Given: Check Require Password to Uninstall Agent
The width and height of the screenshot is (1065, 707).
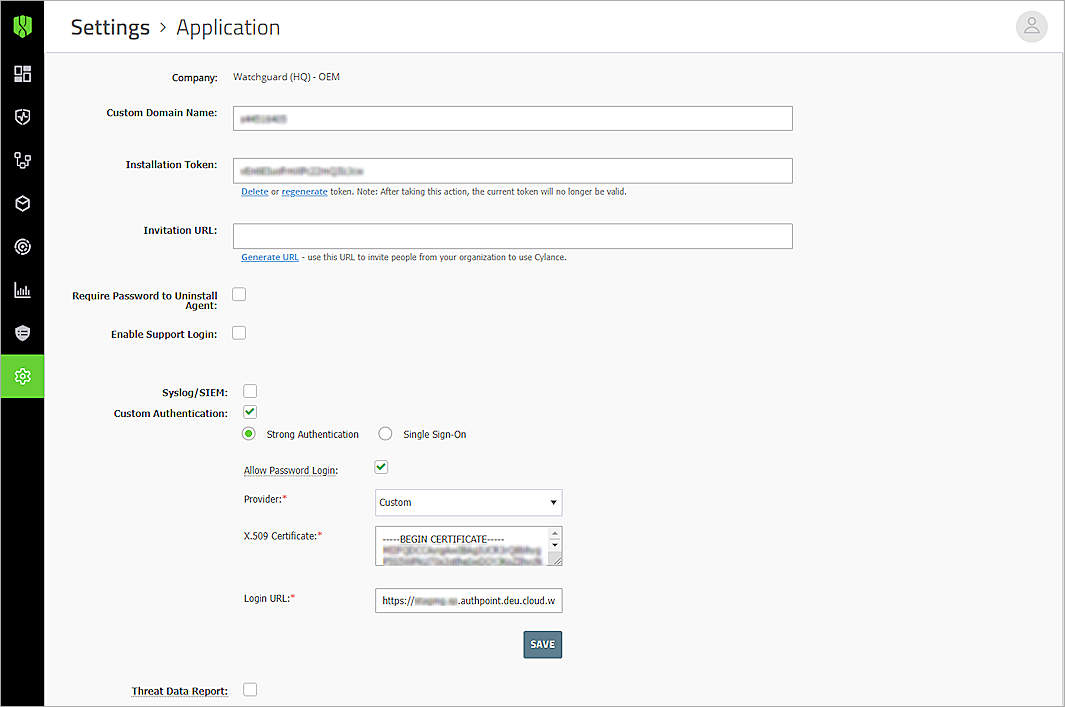Looking at the screenshot, I should [238, 294].
